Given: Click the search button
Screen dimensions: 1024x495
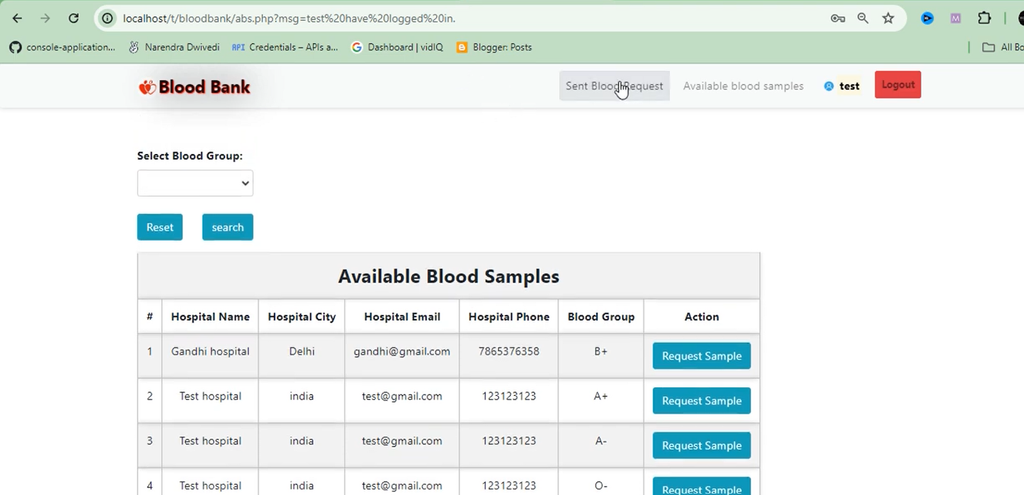Looking at the screenshot, I should click(227, 227).
